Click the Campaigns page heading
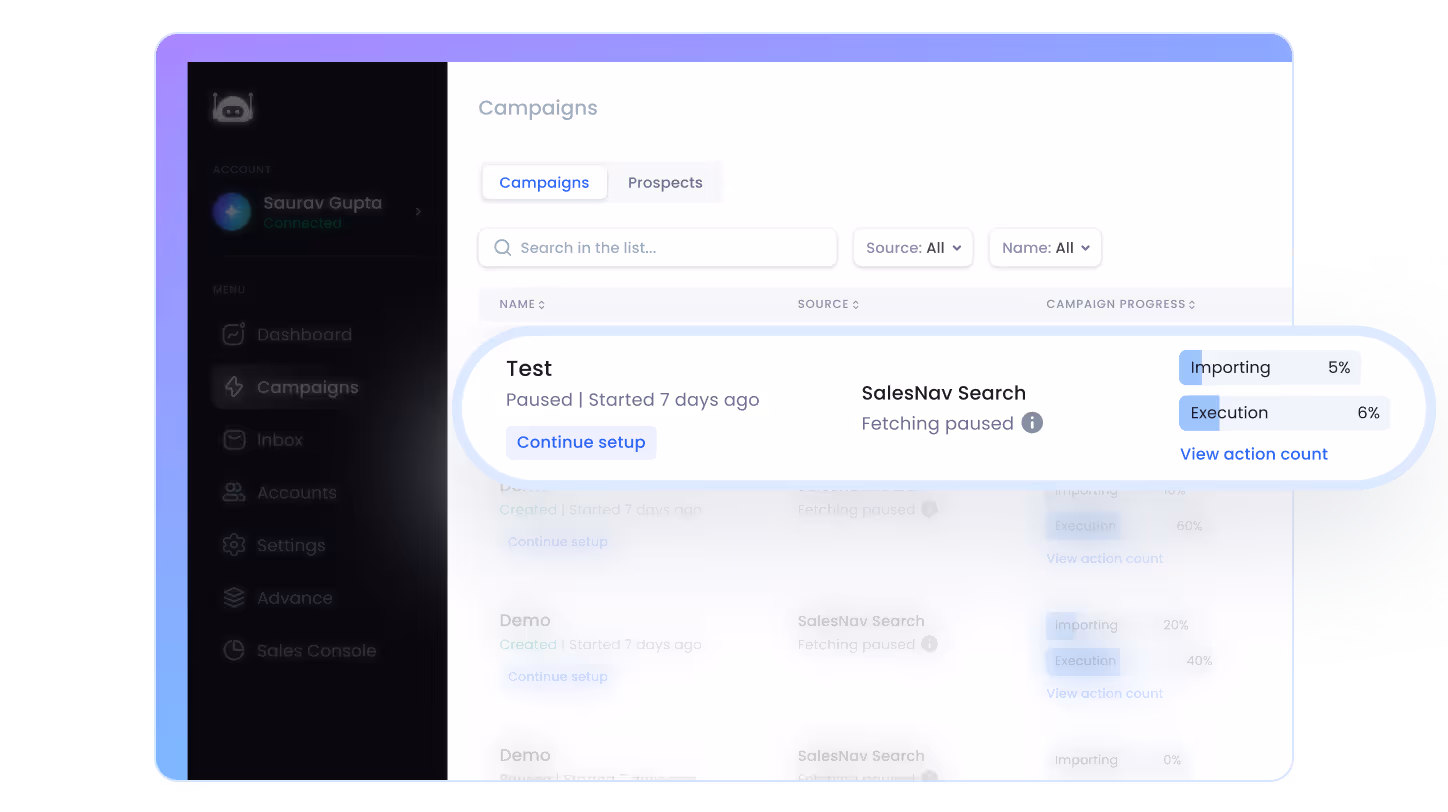Viewport: 1448px width, 812px height. pos(538,108)
